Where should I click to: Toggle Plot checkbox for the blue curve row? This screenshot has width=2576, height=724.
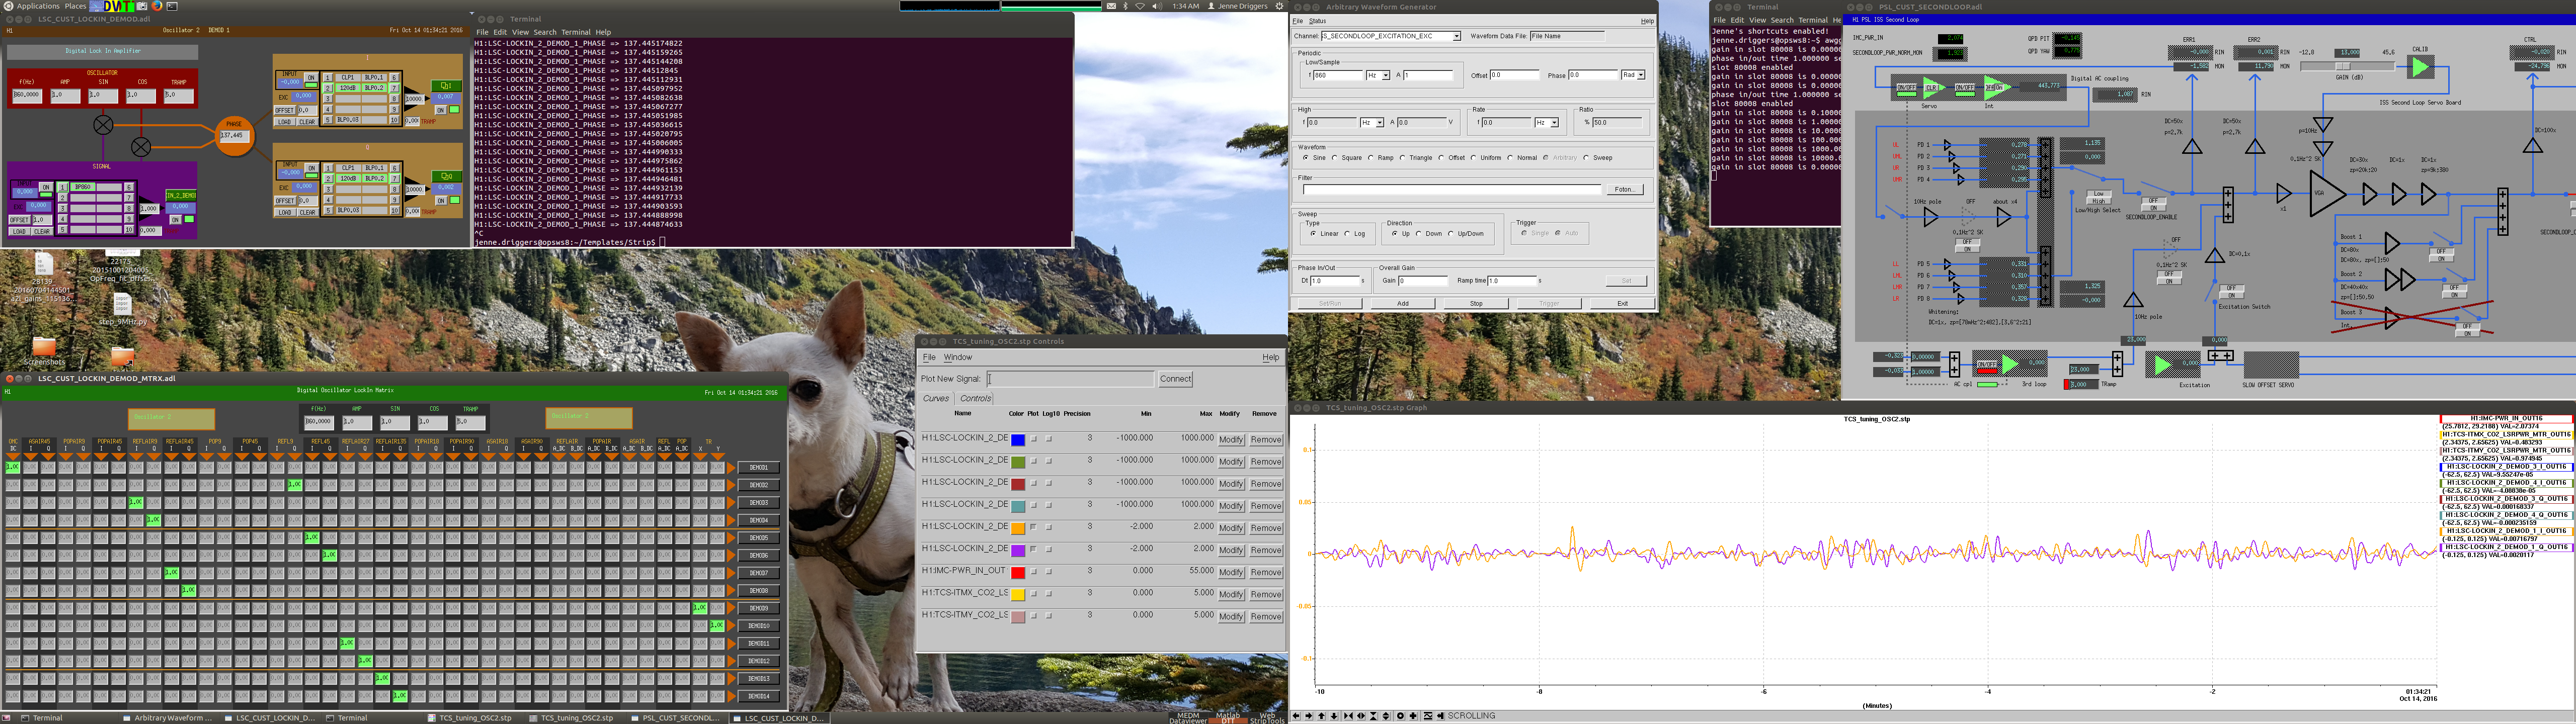[x=1034, y=439]
